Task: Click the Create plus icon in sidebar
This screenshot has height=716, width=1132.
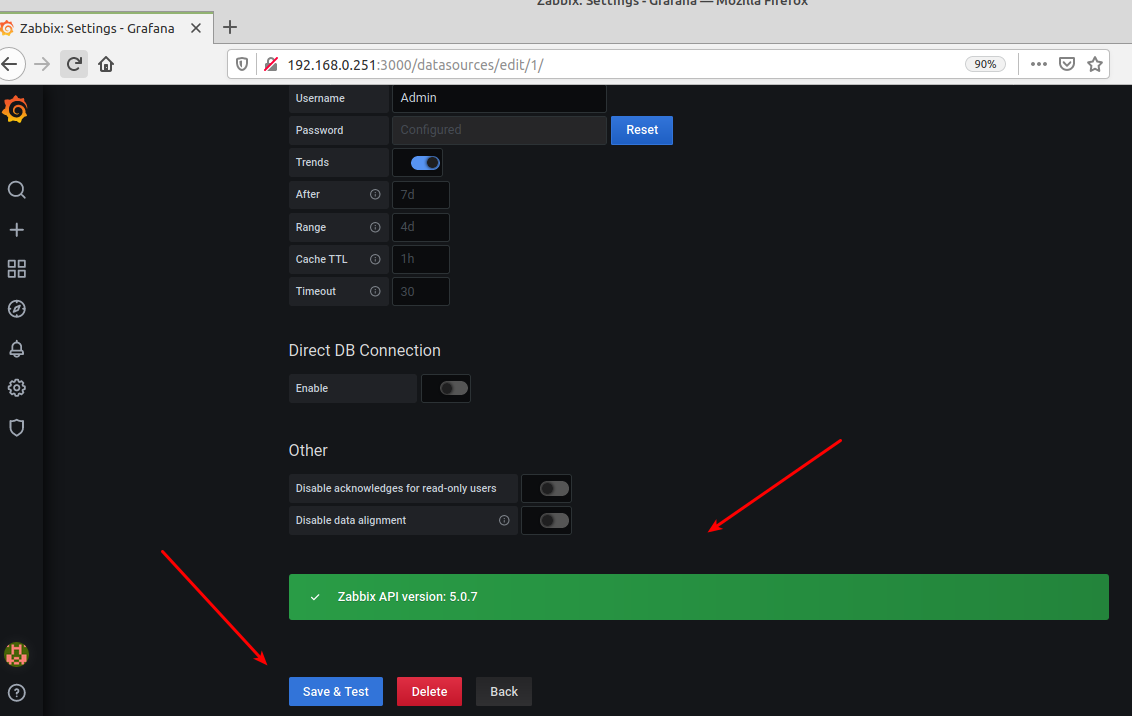Action: click(x=16, y=230)
